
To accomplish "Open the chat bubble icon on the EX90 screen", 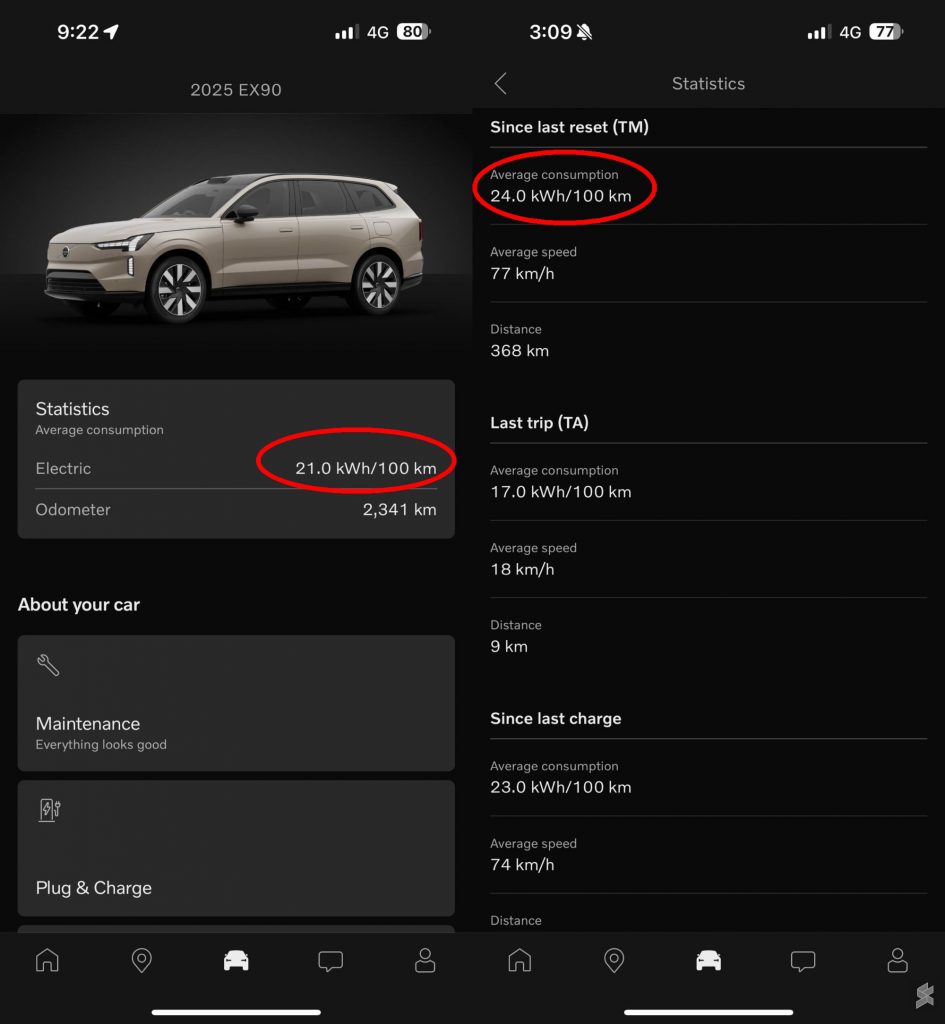I will 330,961.
